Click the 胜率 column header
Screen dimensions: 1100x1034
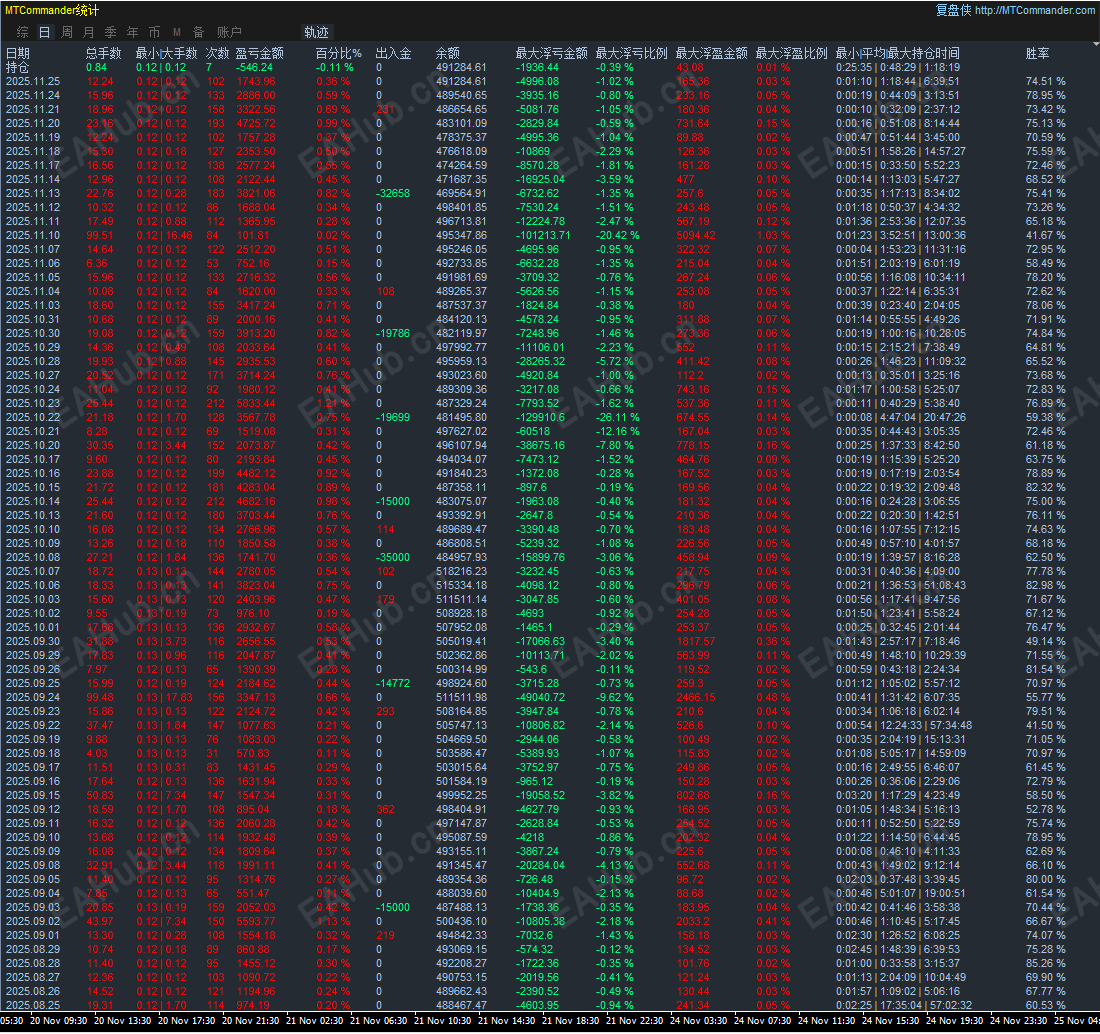pyautogui.click(x=1038, y=53)
